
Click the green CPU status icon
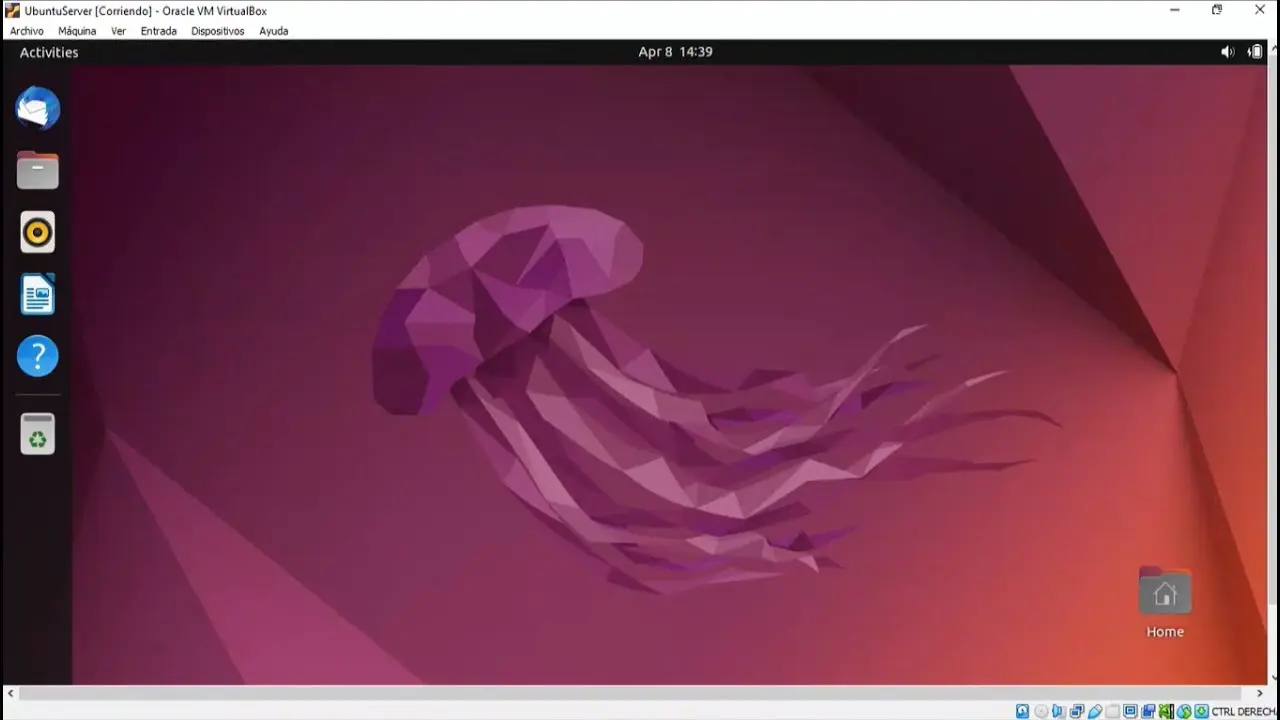(1166, 711)
